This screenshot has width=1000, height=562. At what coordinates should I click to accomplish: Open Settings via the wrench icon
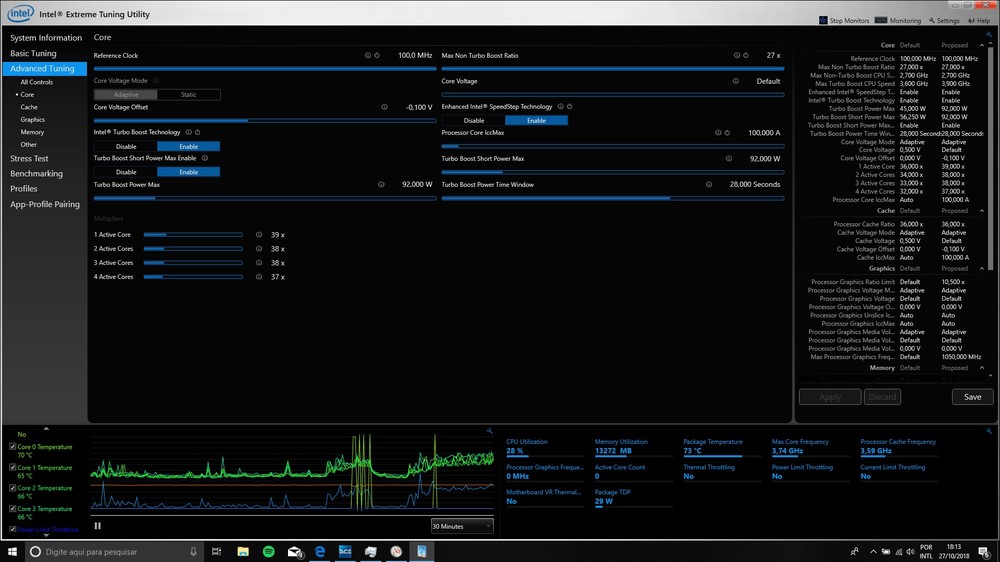click(931, 20)
